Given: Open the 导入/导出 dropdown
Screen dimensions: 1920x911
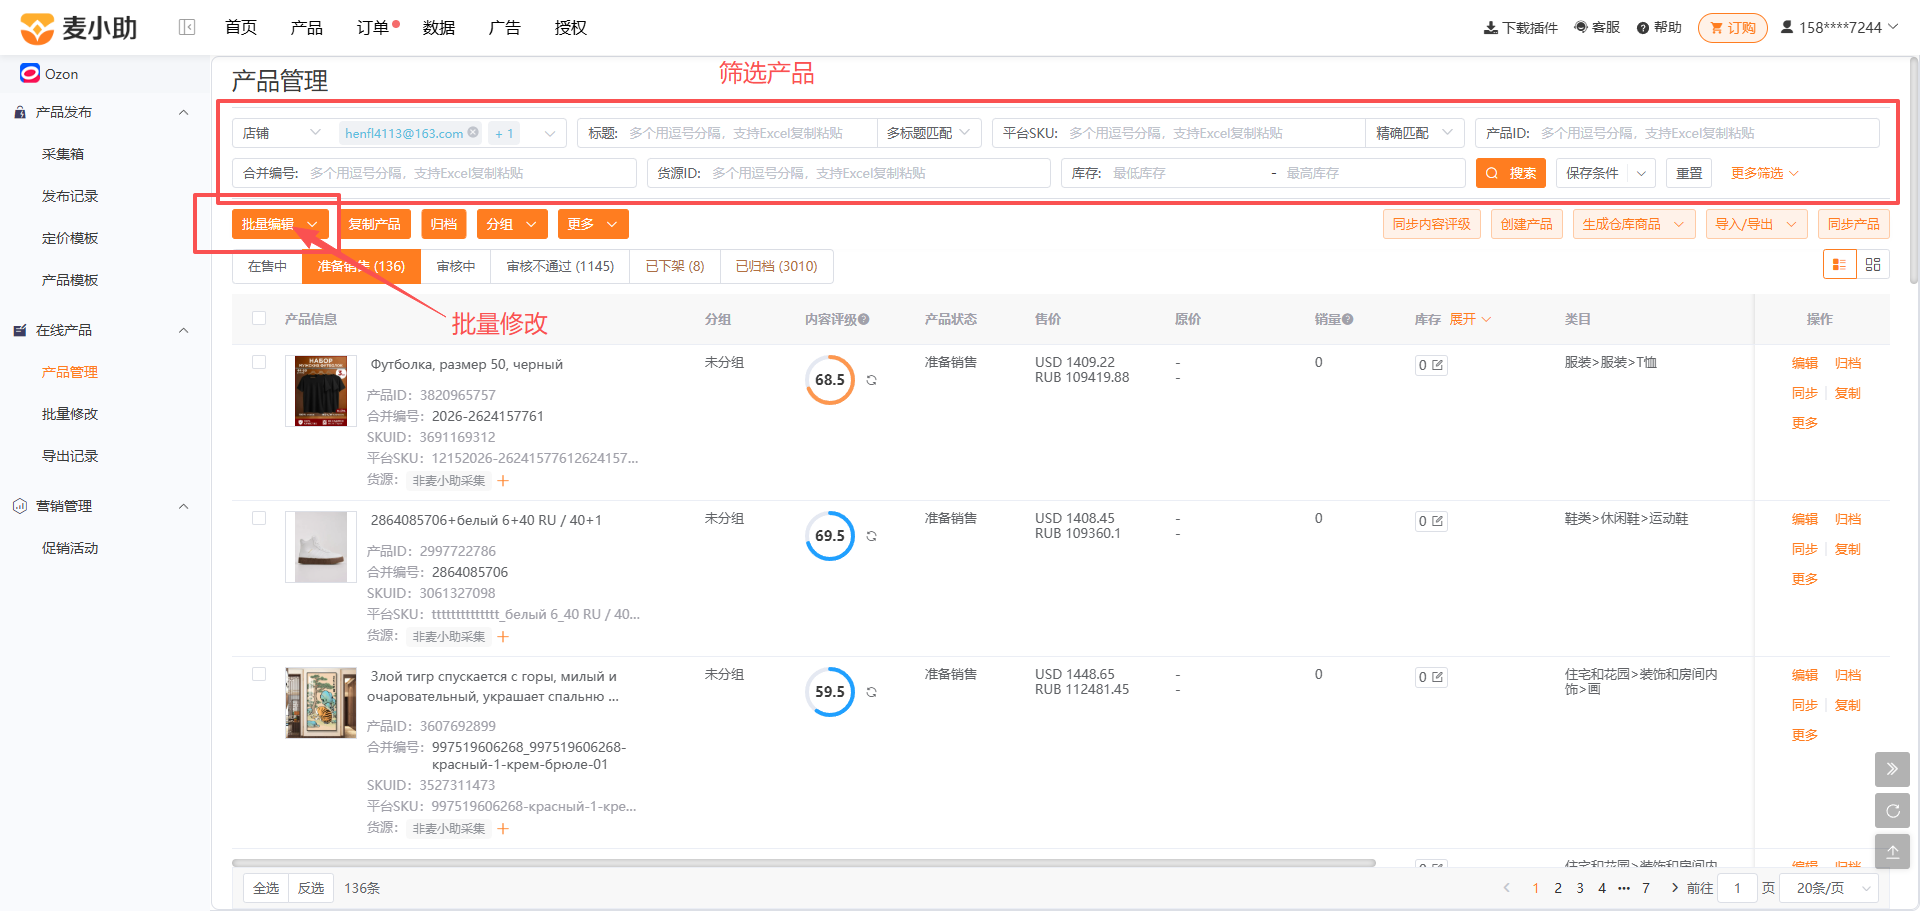Looking at the screenshot, I should [1756, 224].
